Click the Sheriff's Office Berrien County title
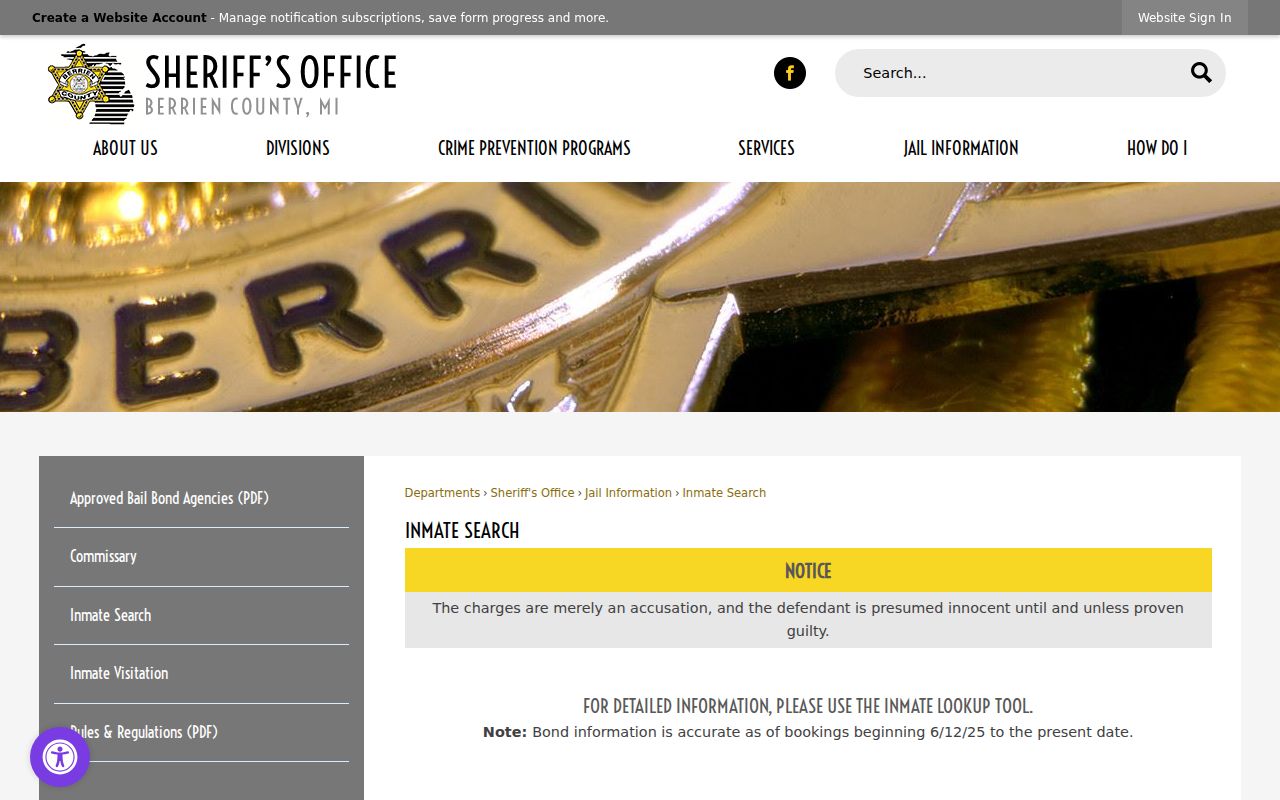 [270, 84]
